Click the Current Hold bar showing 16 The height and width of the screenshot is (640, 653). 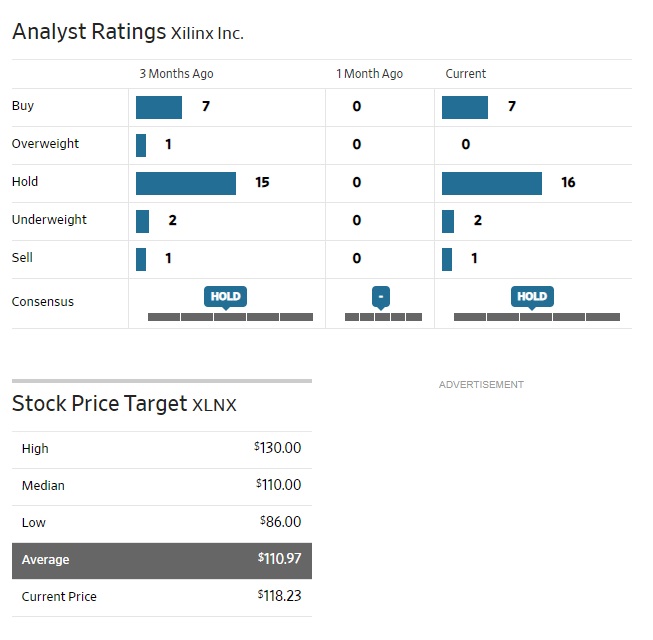tap(491, 183)
